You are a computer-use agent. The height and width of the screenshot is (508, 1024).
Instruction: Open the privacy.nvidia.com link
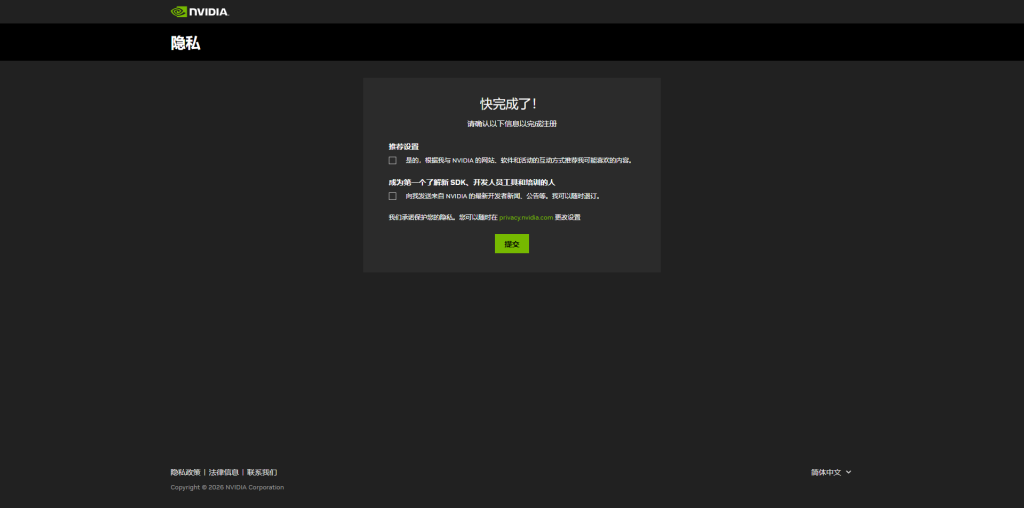pyautogui.click(x=526, y=217)
